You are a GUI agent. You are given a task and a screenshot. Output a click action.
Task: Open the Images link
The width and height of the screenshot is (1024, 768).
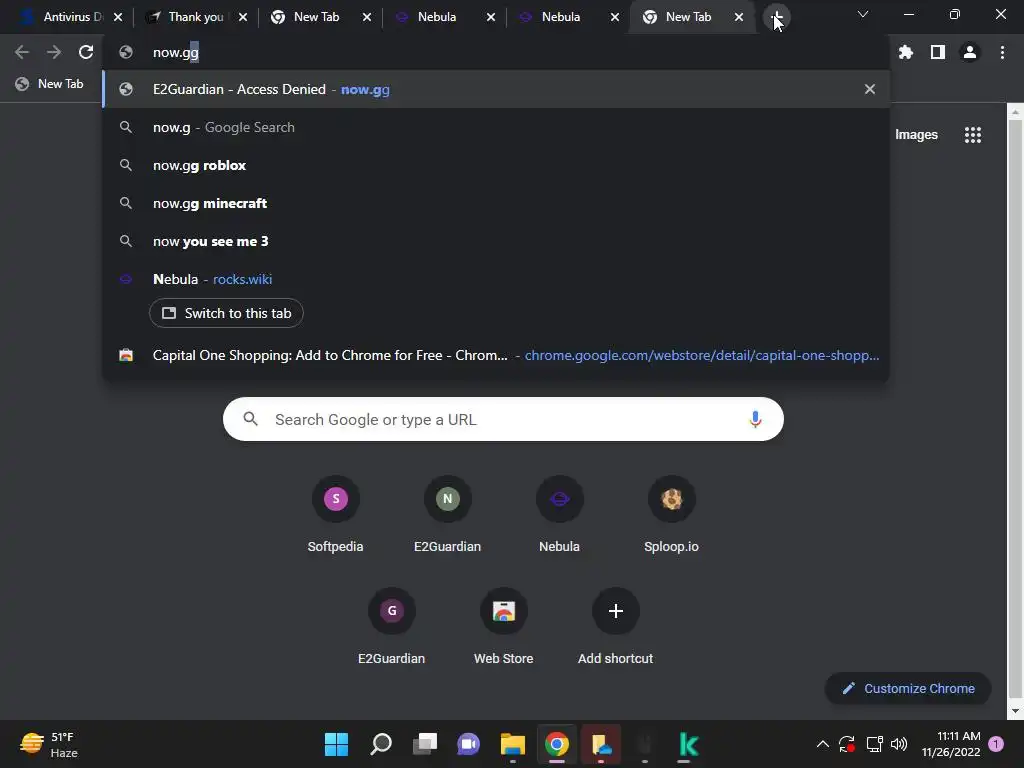click(916, 135)
